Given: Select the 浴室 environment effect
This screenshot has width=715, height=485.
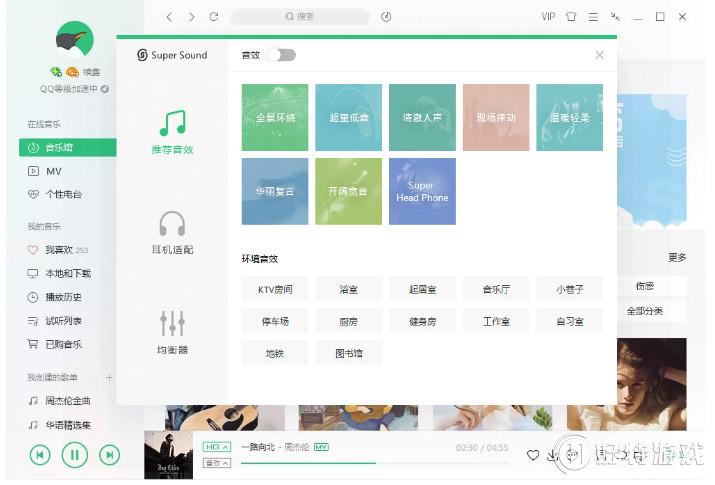Looking at the screenshot, I should 348,289.
